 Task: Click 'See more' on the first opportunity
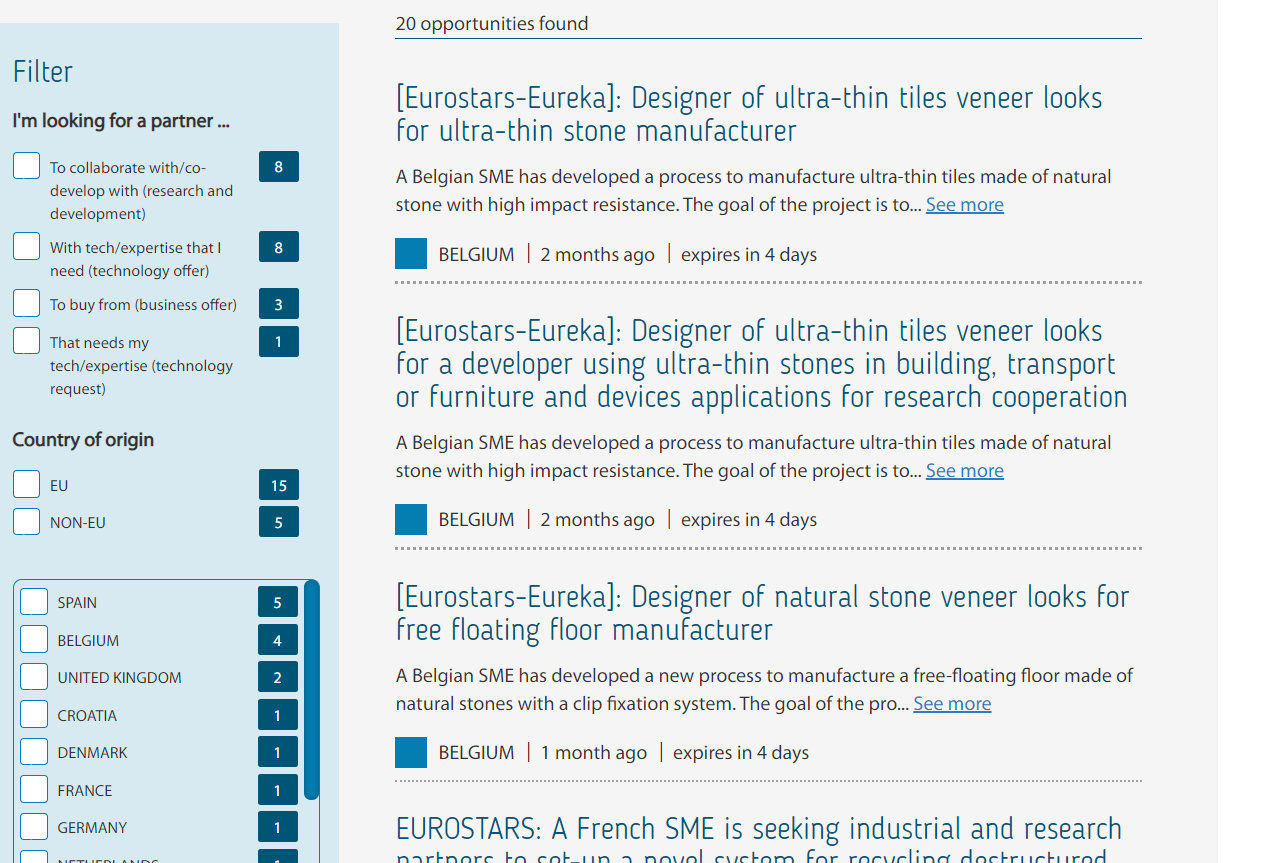964,205
